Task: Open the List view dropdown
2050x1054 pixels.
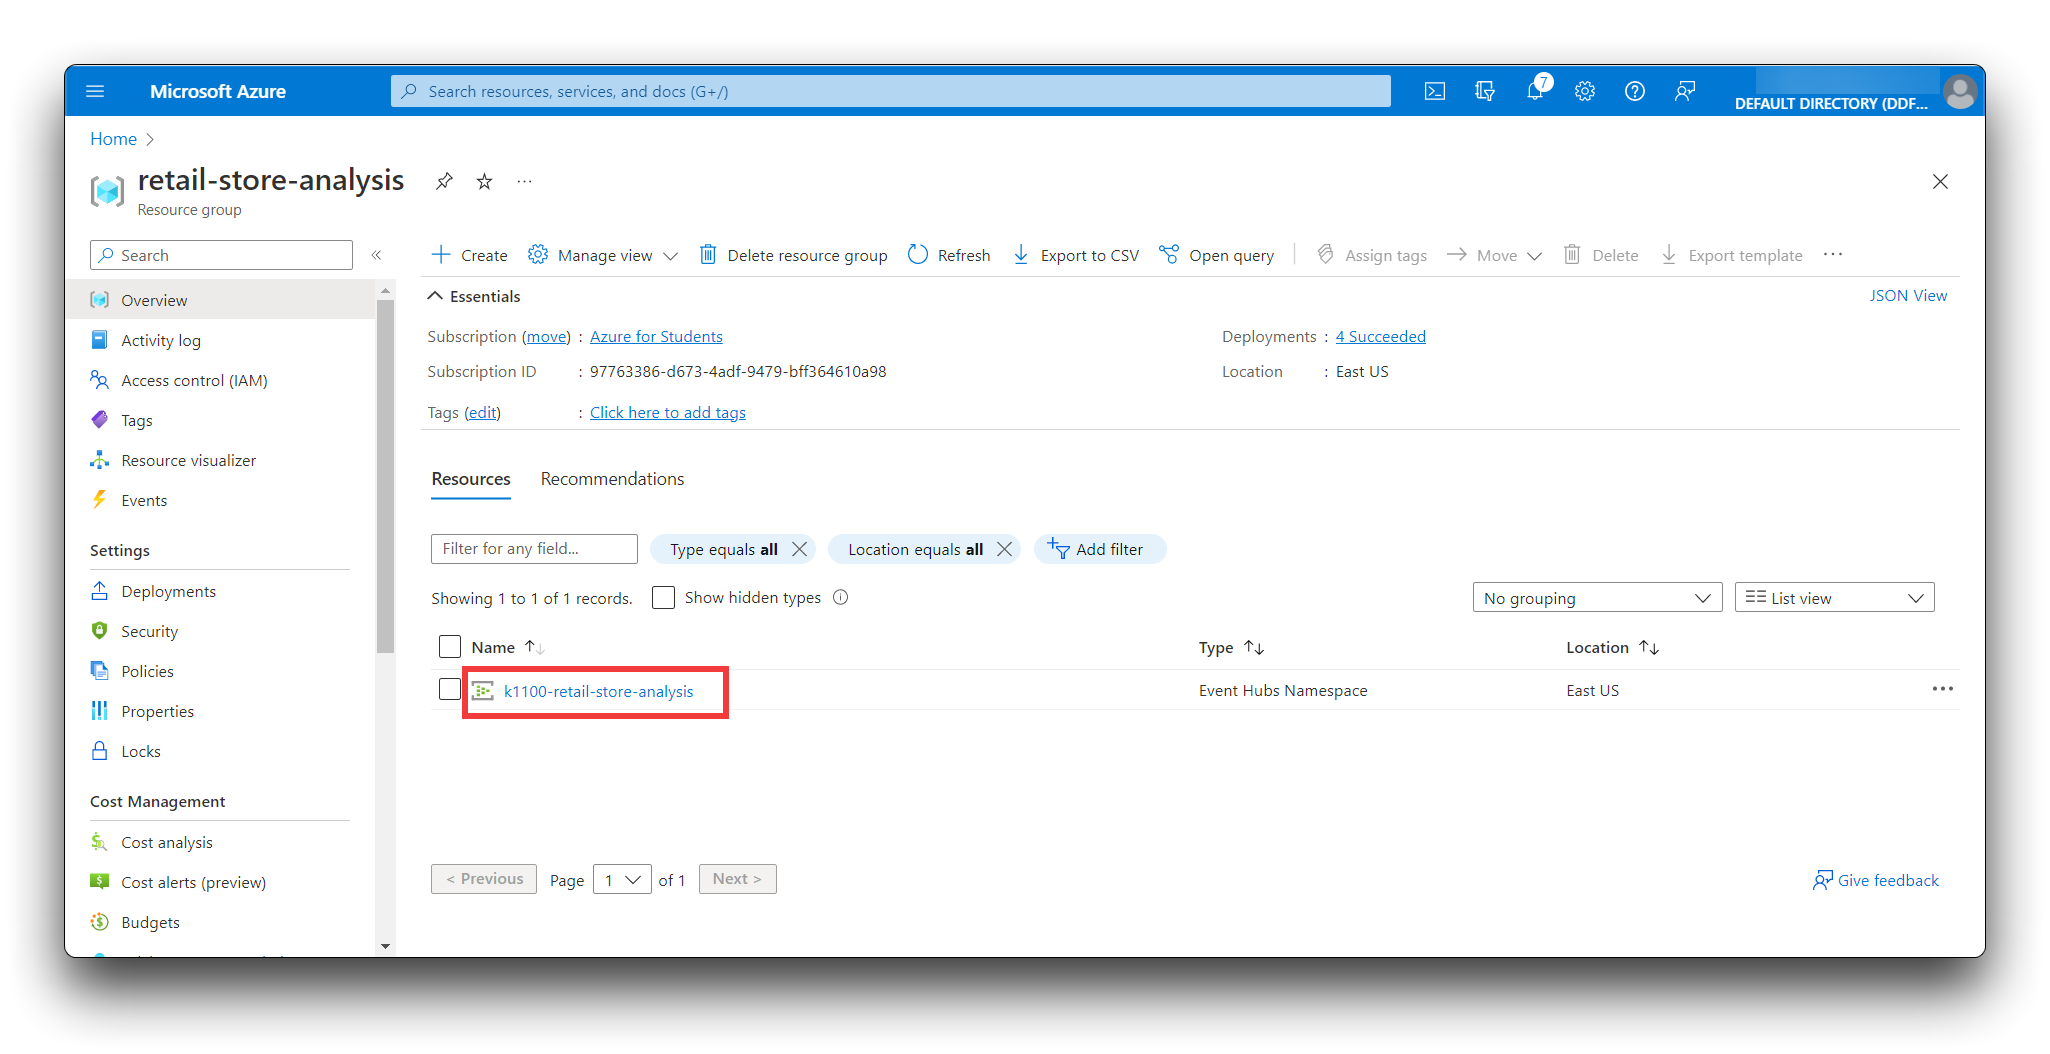Action: [x=1834, y=597]
